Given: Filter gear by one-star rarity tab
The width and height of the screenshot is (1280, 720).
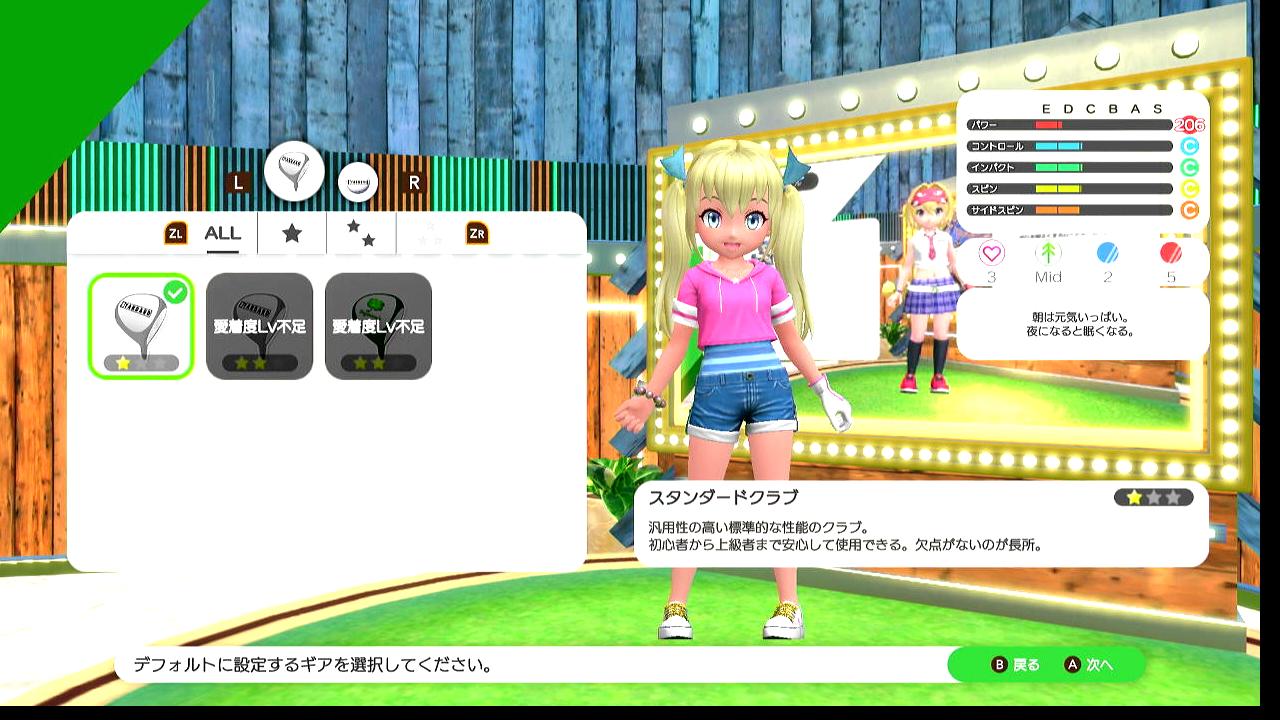Looking at the screenshot, I should click(x=292, y=233).
